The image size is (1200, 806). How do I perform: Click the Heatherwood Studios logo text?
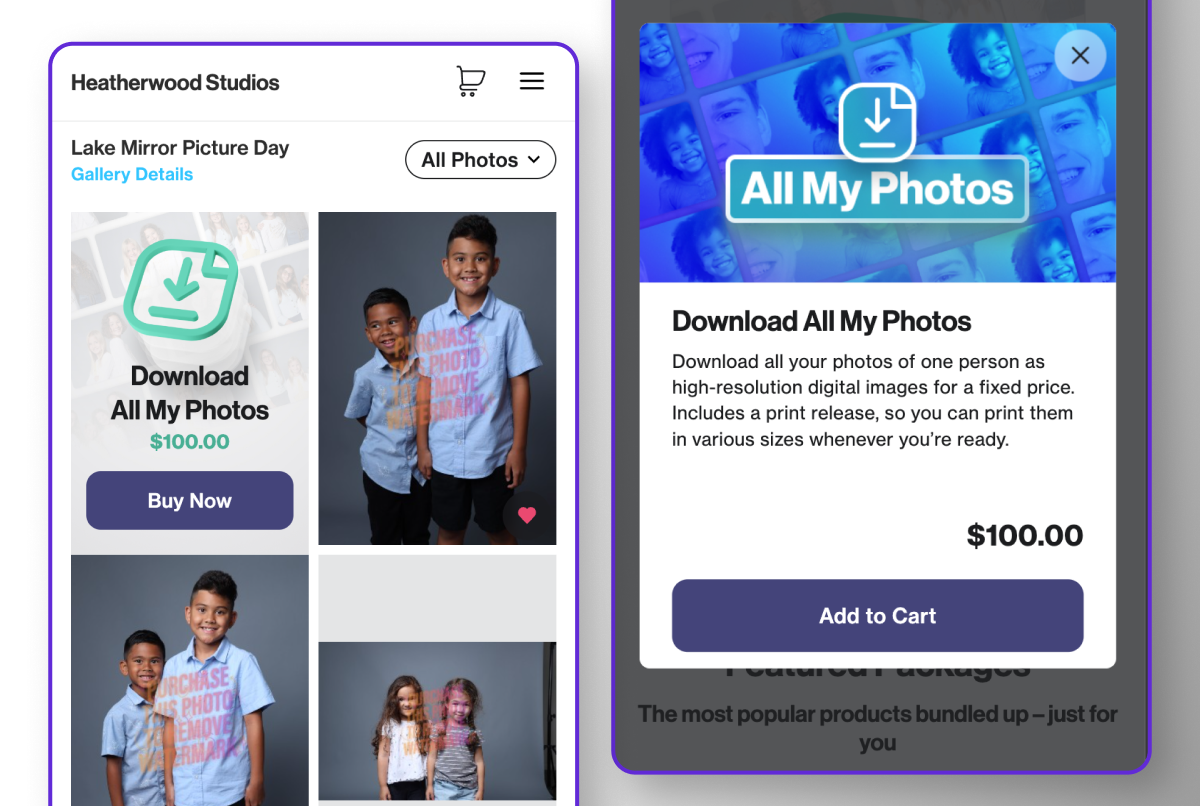(175, 83)
